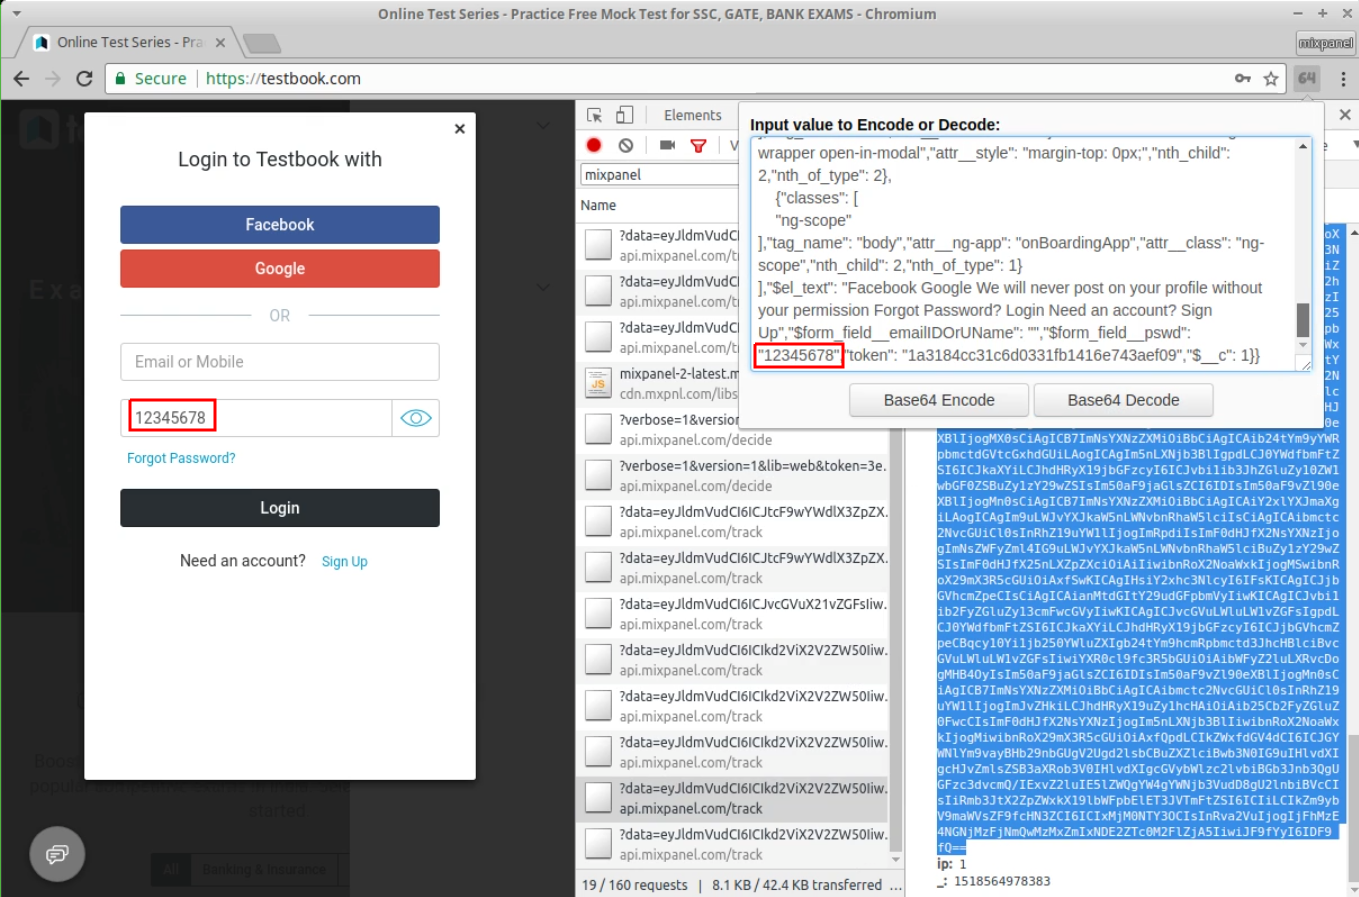The width and height of the screenshot is (1359, 897).
Task: Close the Online Test Series tab
Action: point(220,43)
